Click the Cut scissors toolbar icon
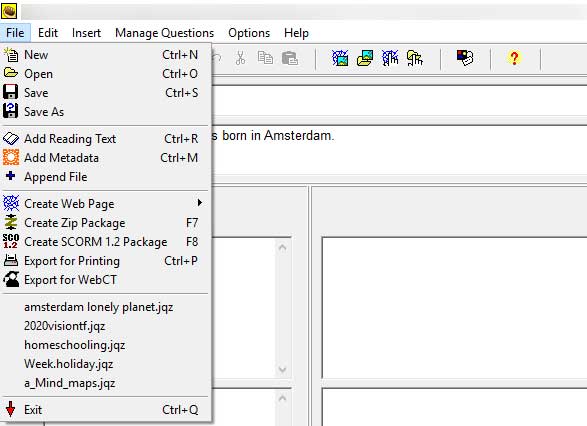This screenshot has height=426, width=587. click(240, 58)
